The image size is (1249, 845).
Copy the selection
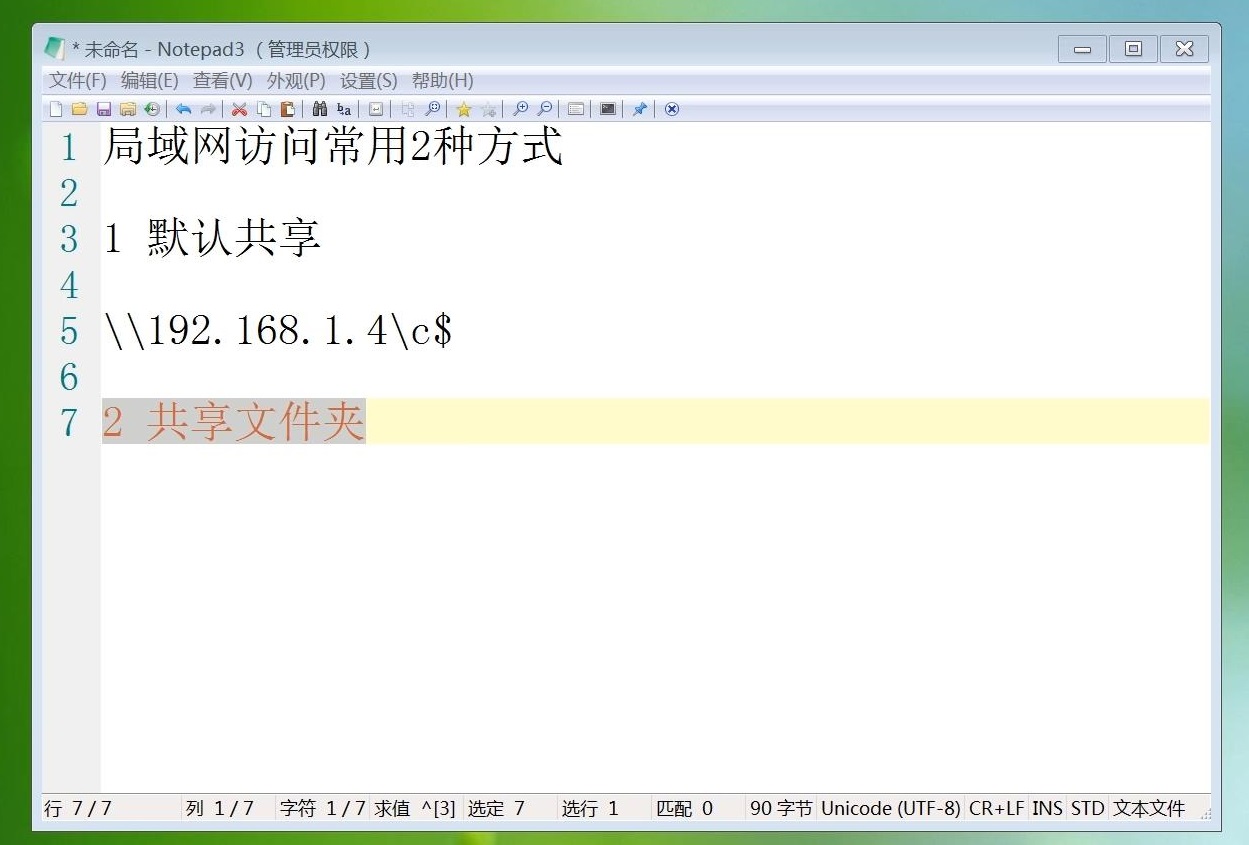(x=263, y=109)
